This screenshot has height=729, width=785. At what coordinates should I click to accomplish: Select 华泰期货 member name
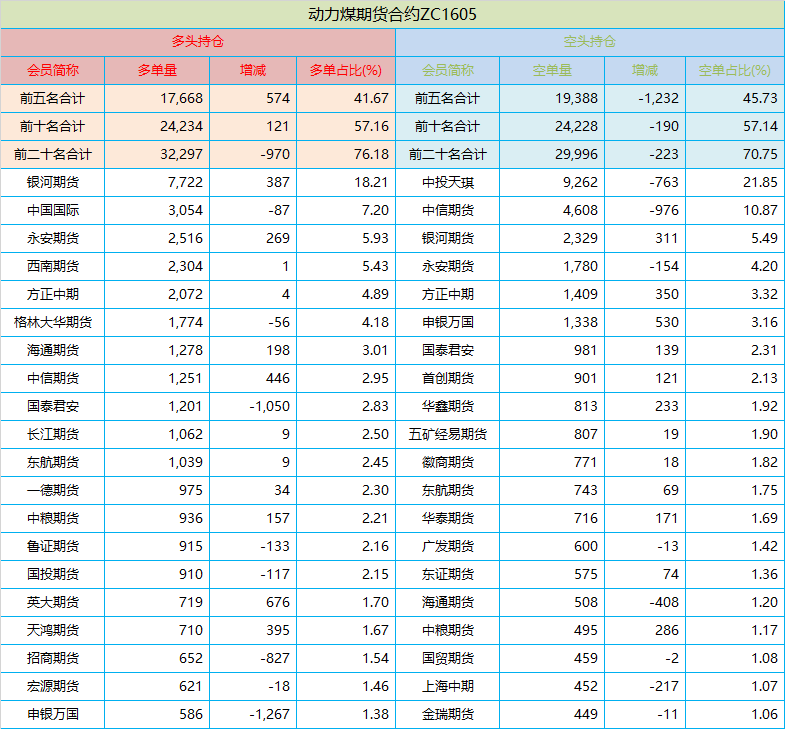(x=448, y=519)
